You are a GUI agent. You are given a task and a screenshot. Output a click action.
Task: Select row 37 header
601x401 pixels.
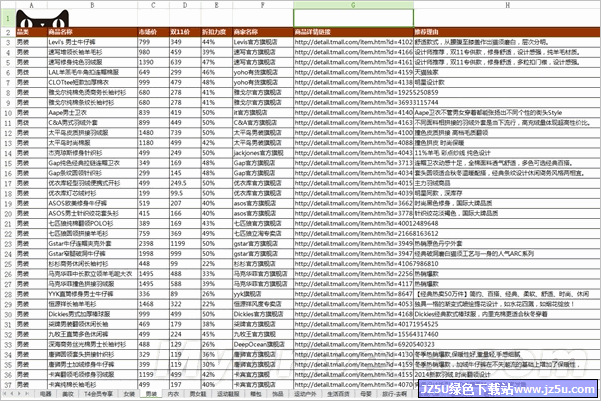click(8, 385)
